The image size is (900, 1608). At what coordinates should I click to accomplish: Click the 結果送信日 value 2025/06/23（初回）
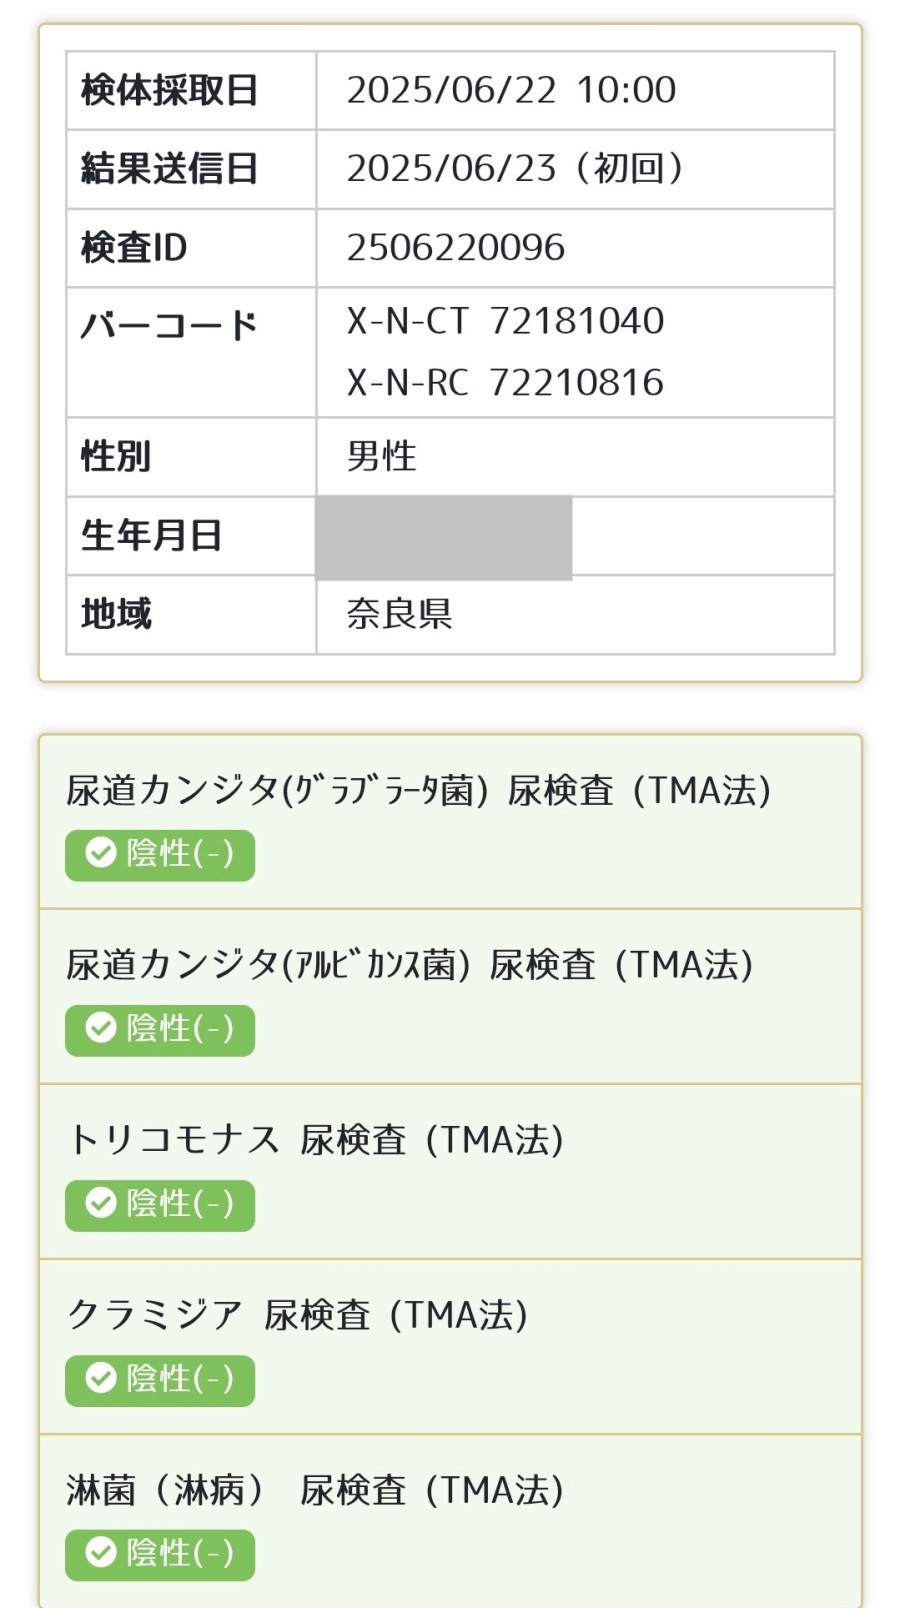(516, 168)
